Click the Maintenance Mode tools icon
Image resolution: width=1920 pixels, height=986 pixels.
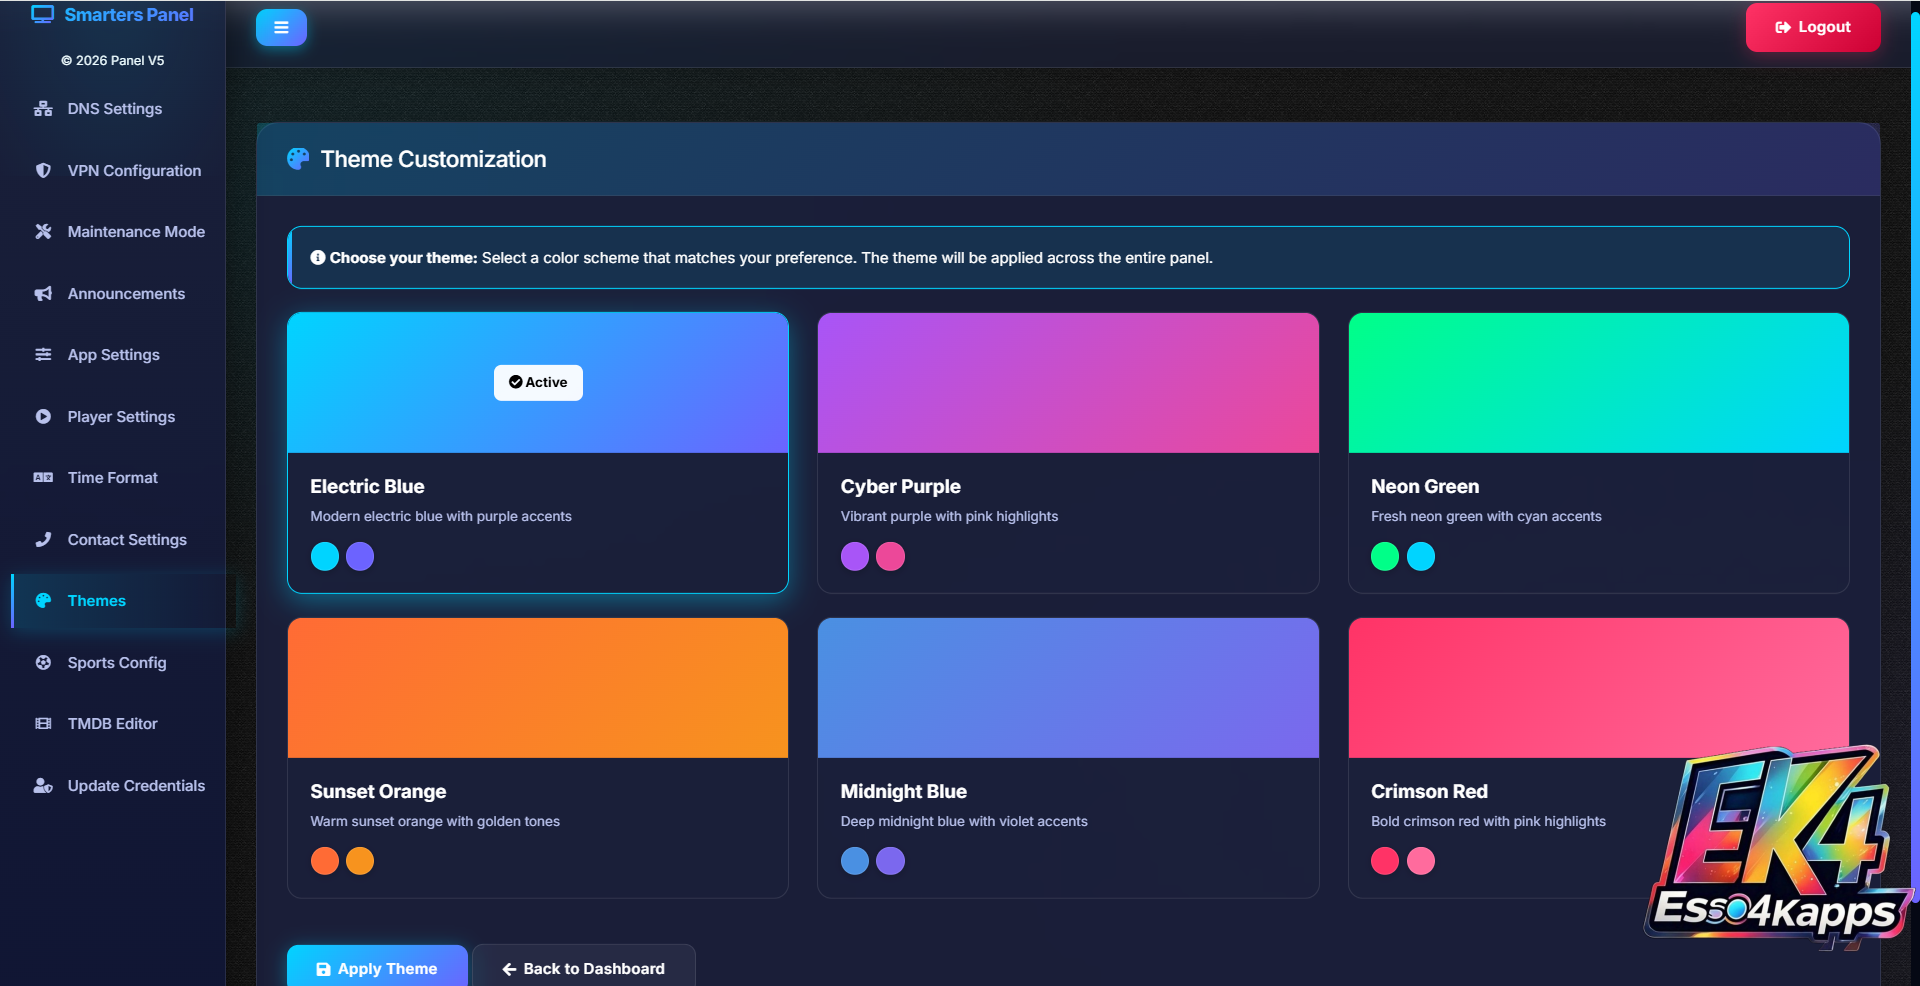click(x=43, y=232)
